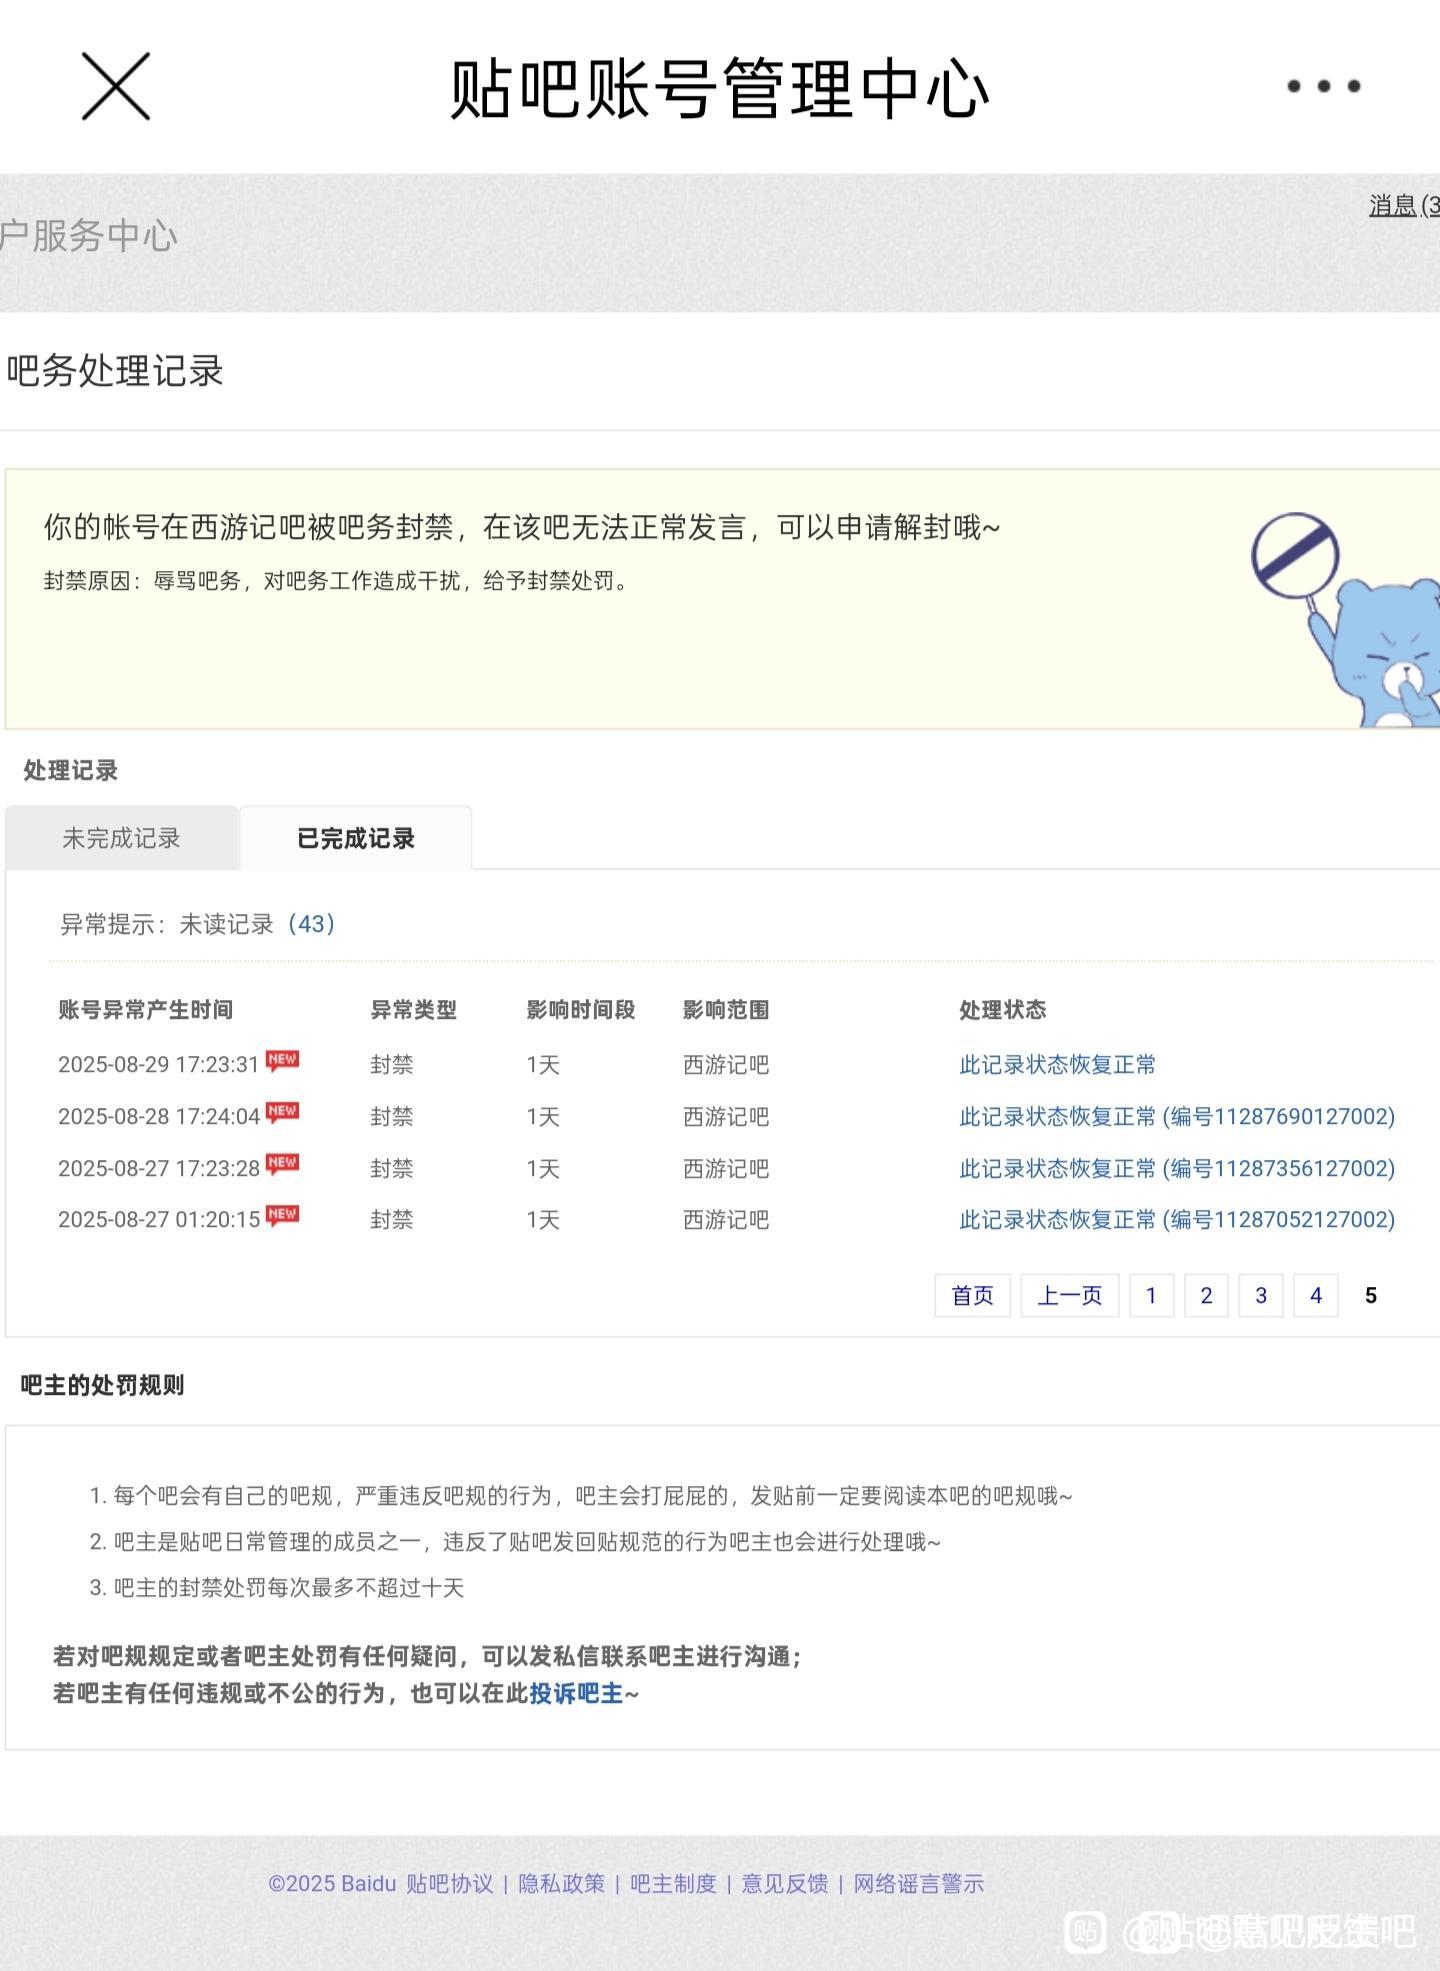Click 上一页 previous page button
The image size is (1440, 1971).
point(1069,1295)
